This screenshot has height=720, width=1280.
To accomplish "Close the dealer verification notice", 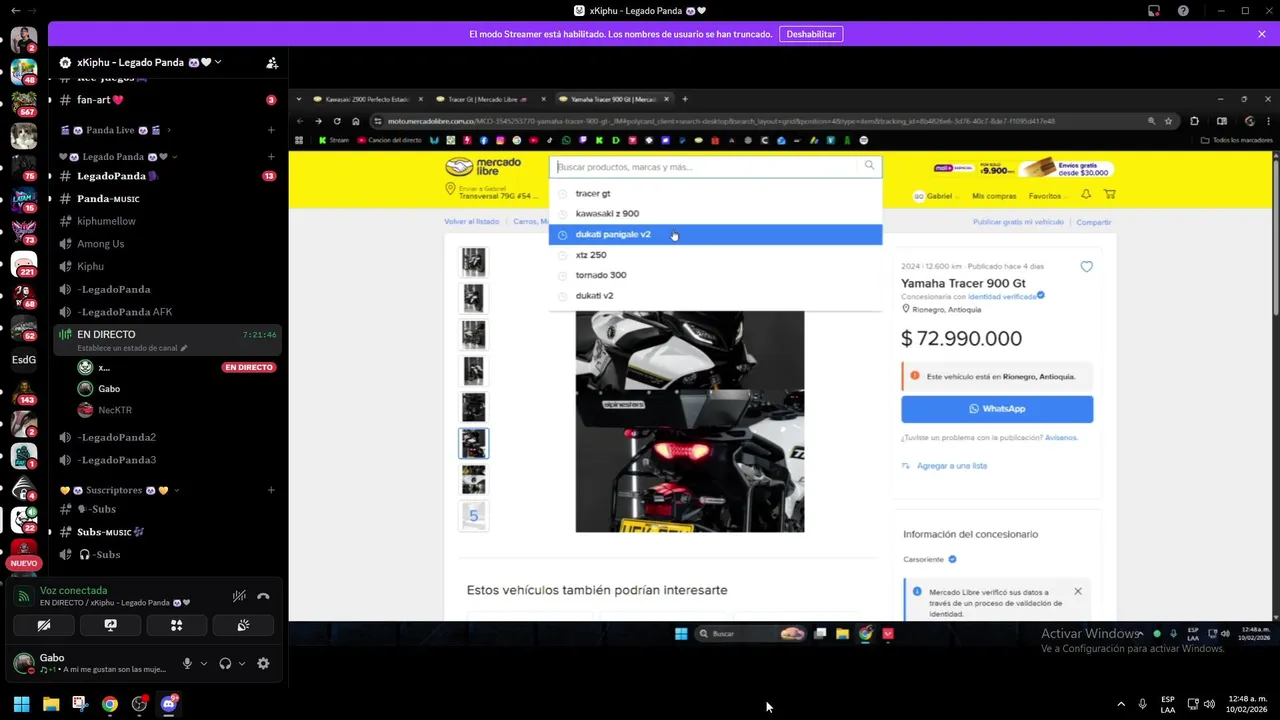I will (1077, 591).
